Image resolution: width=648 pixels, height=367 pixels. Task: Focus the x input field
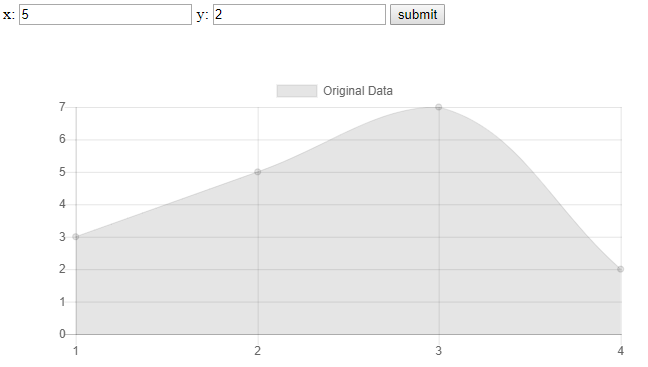pyautogui.click(x=105, y=15)
